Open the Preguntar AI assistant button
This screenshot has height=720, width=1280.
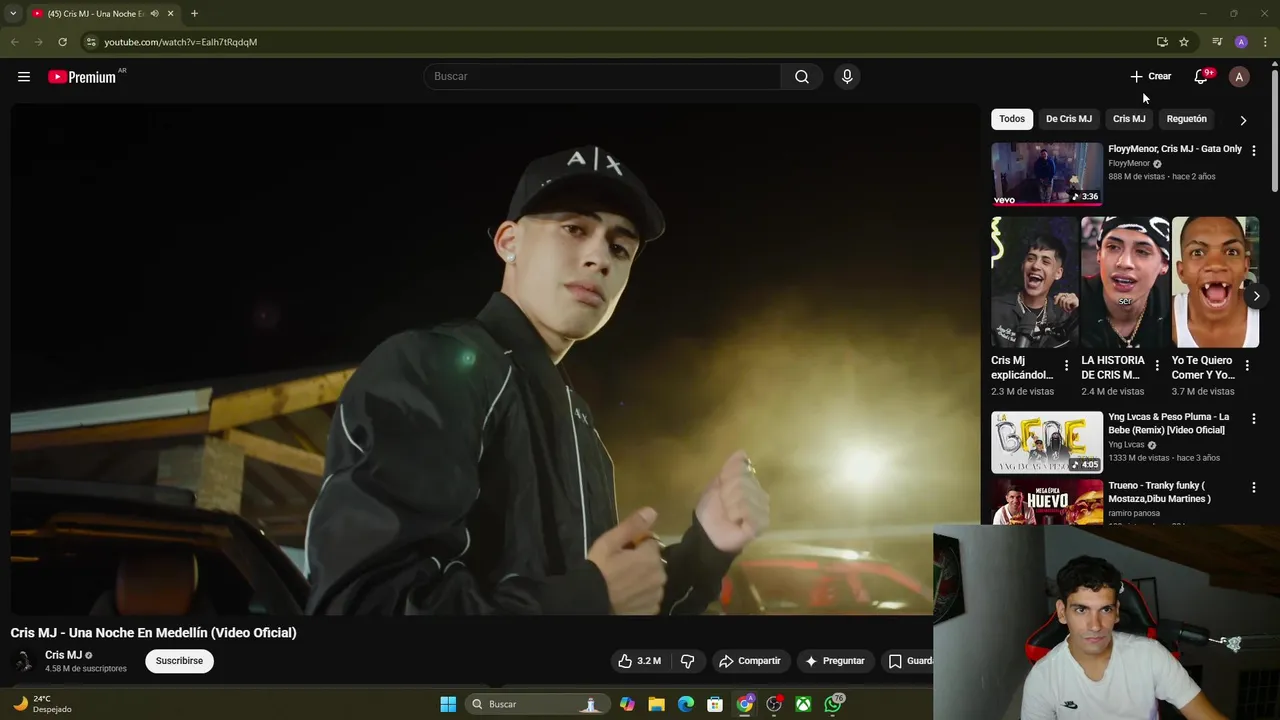[834, 661]
